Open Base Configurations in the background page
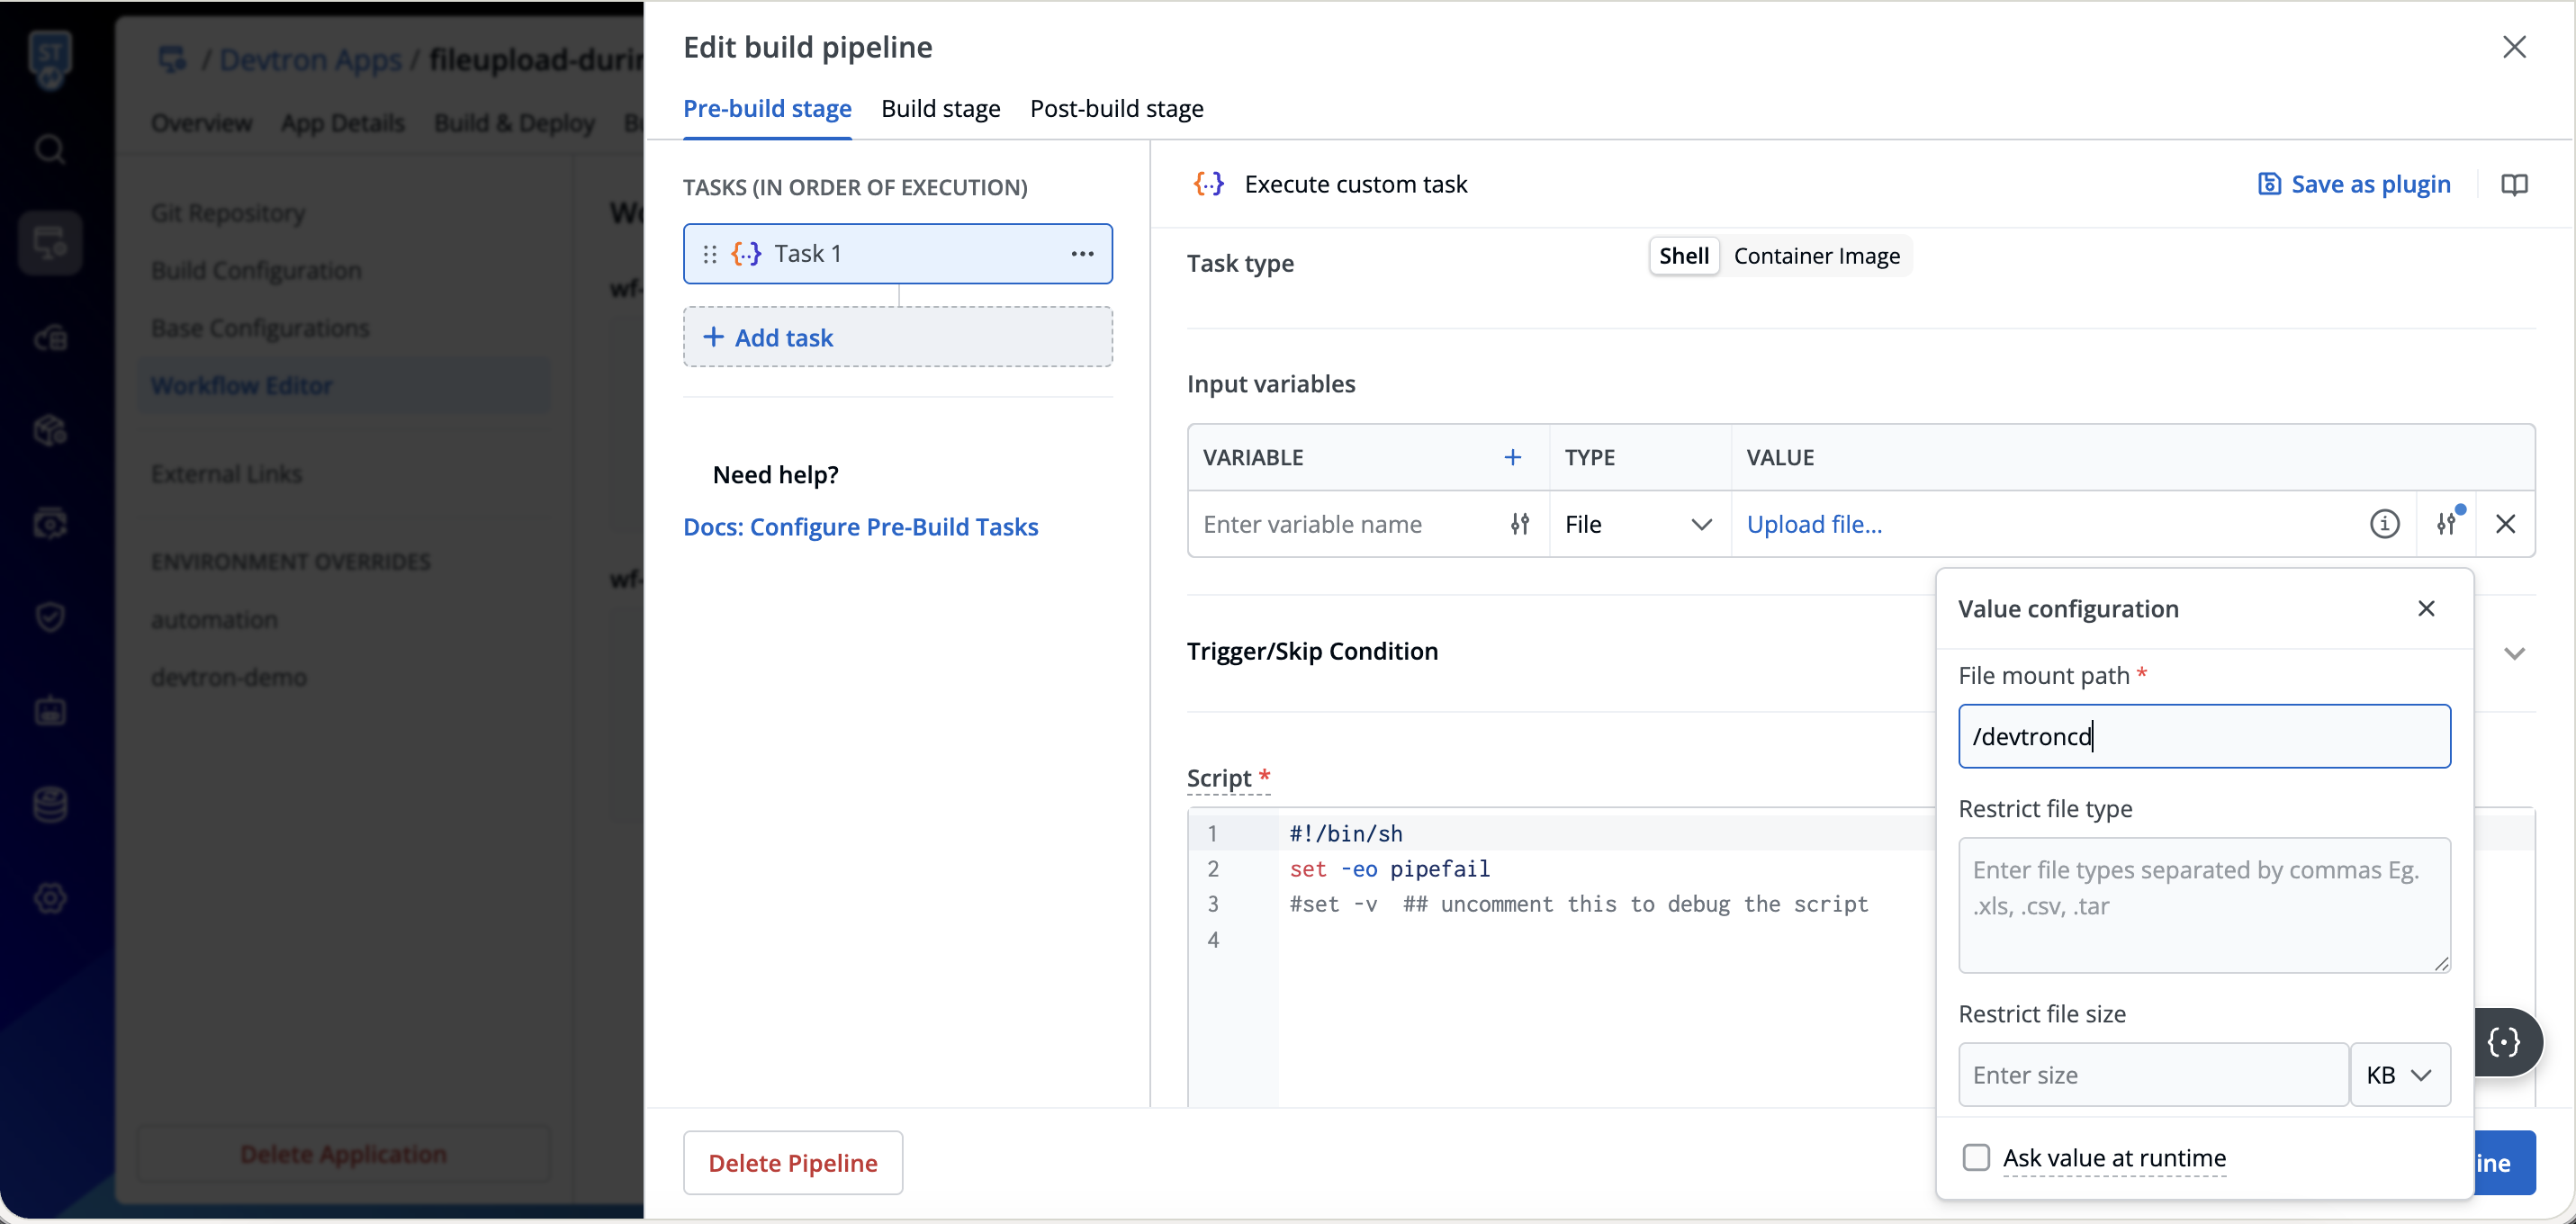Viewport: 2576px width, 1224px height. point(260,328)
